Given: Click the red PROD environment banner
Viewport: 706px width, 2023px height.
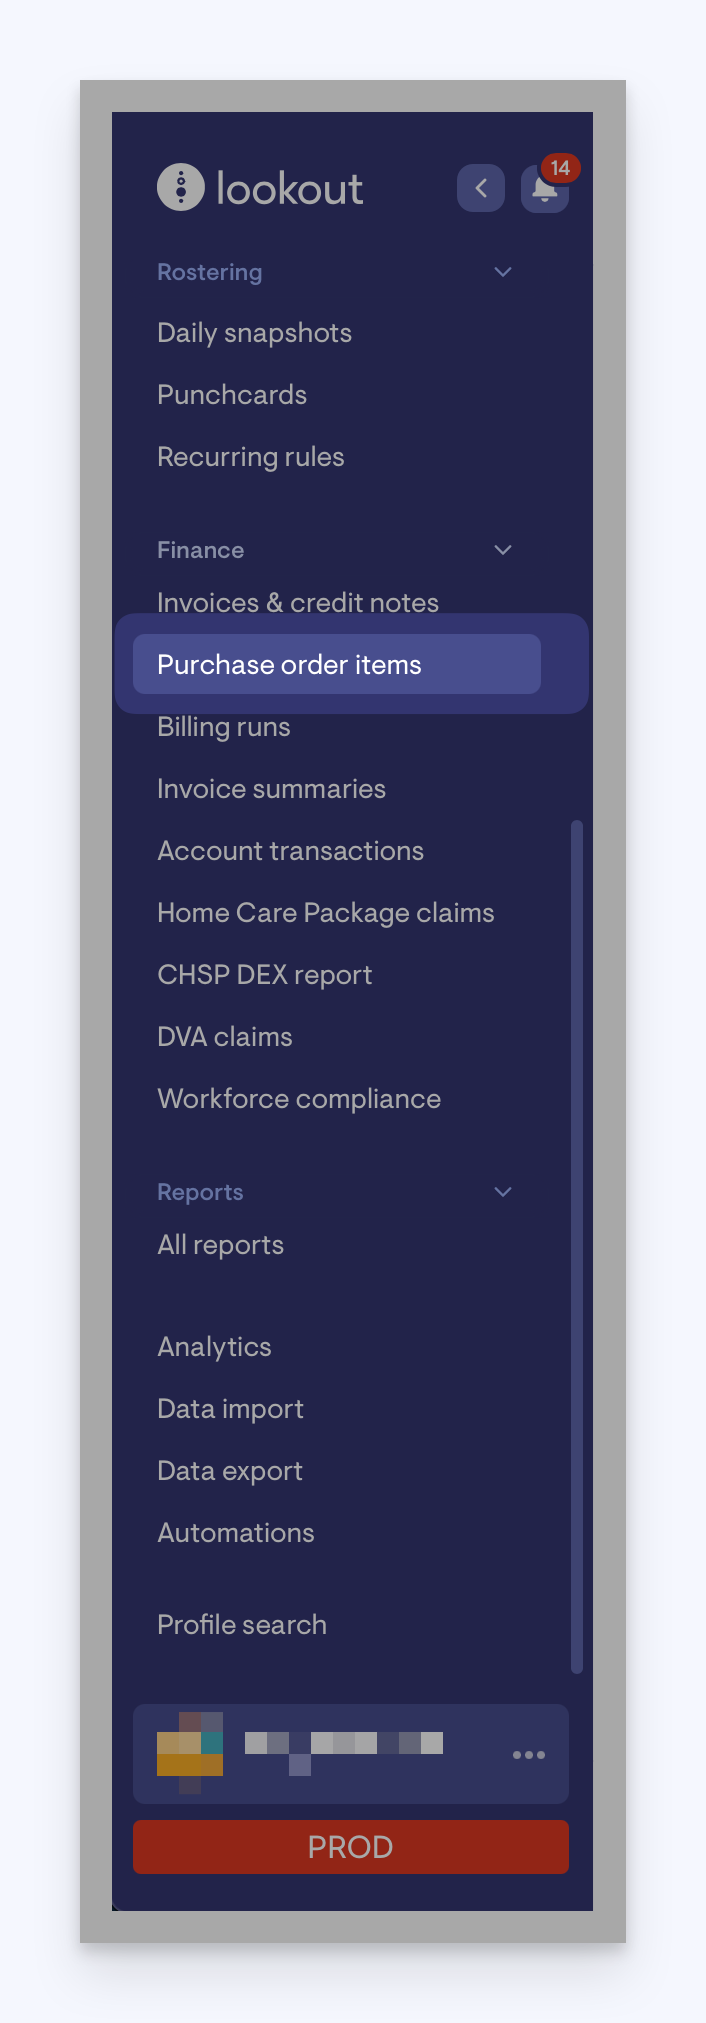Looking at the screenshot, I should [350, 1846].
